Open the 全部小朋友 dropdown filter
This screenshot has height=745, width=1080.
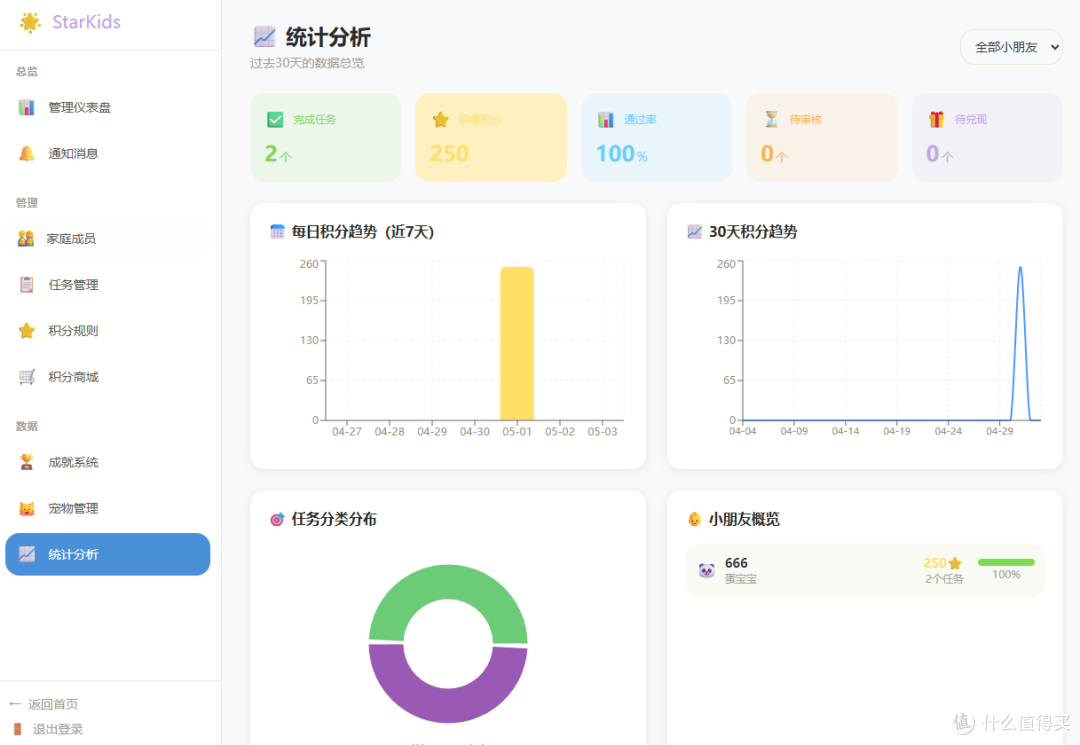pyautogui.click(x=1011, y=47)
